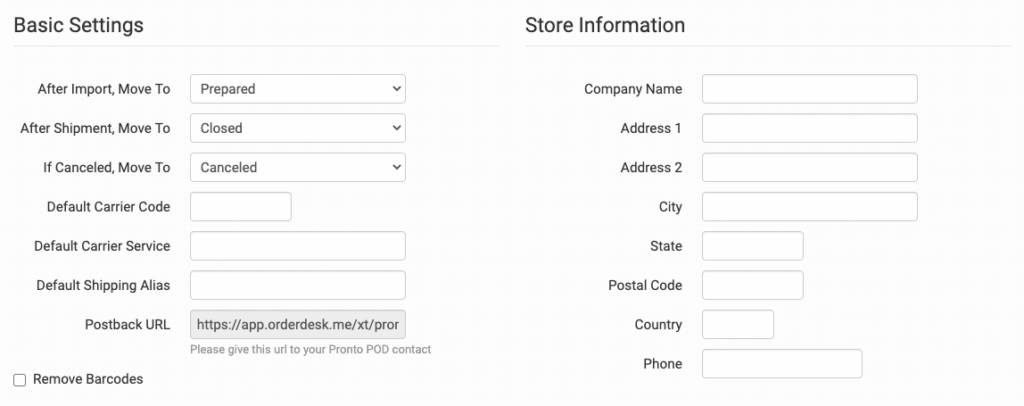Open the After Import, Move To dropdown
The height and width of the screenshot is (406, 1024).
point(297,89)
